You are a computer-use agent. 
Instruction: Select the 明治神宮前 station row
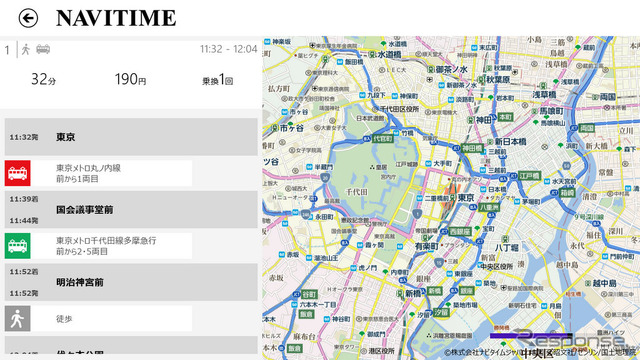(131, 282)
